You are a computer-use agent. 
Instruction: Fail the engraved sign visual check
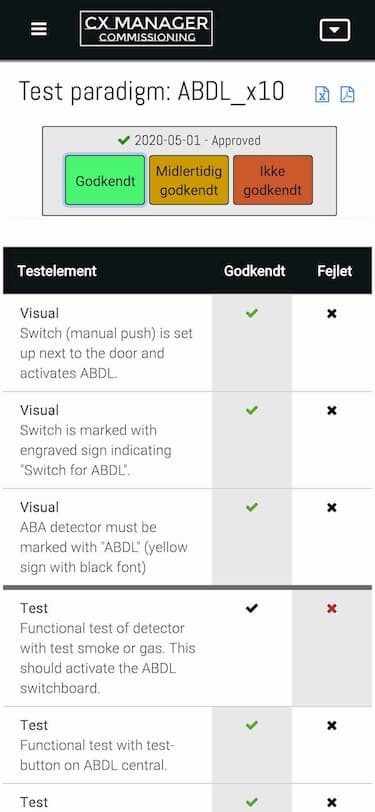pyautogui.click(x=332, y=411)
